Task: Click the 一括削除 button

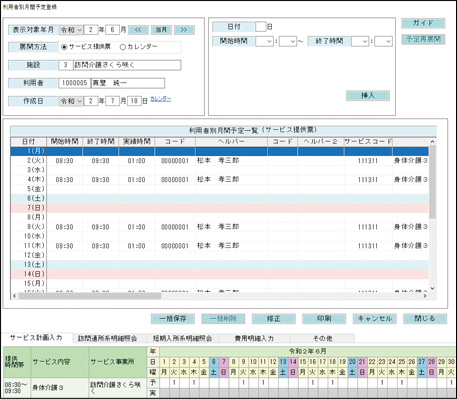Action: pyautogui.click(x=223, y=319)
